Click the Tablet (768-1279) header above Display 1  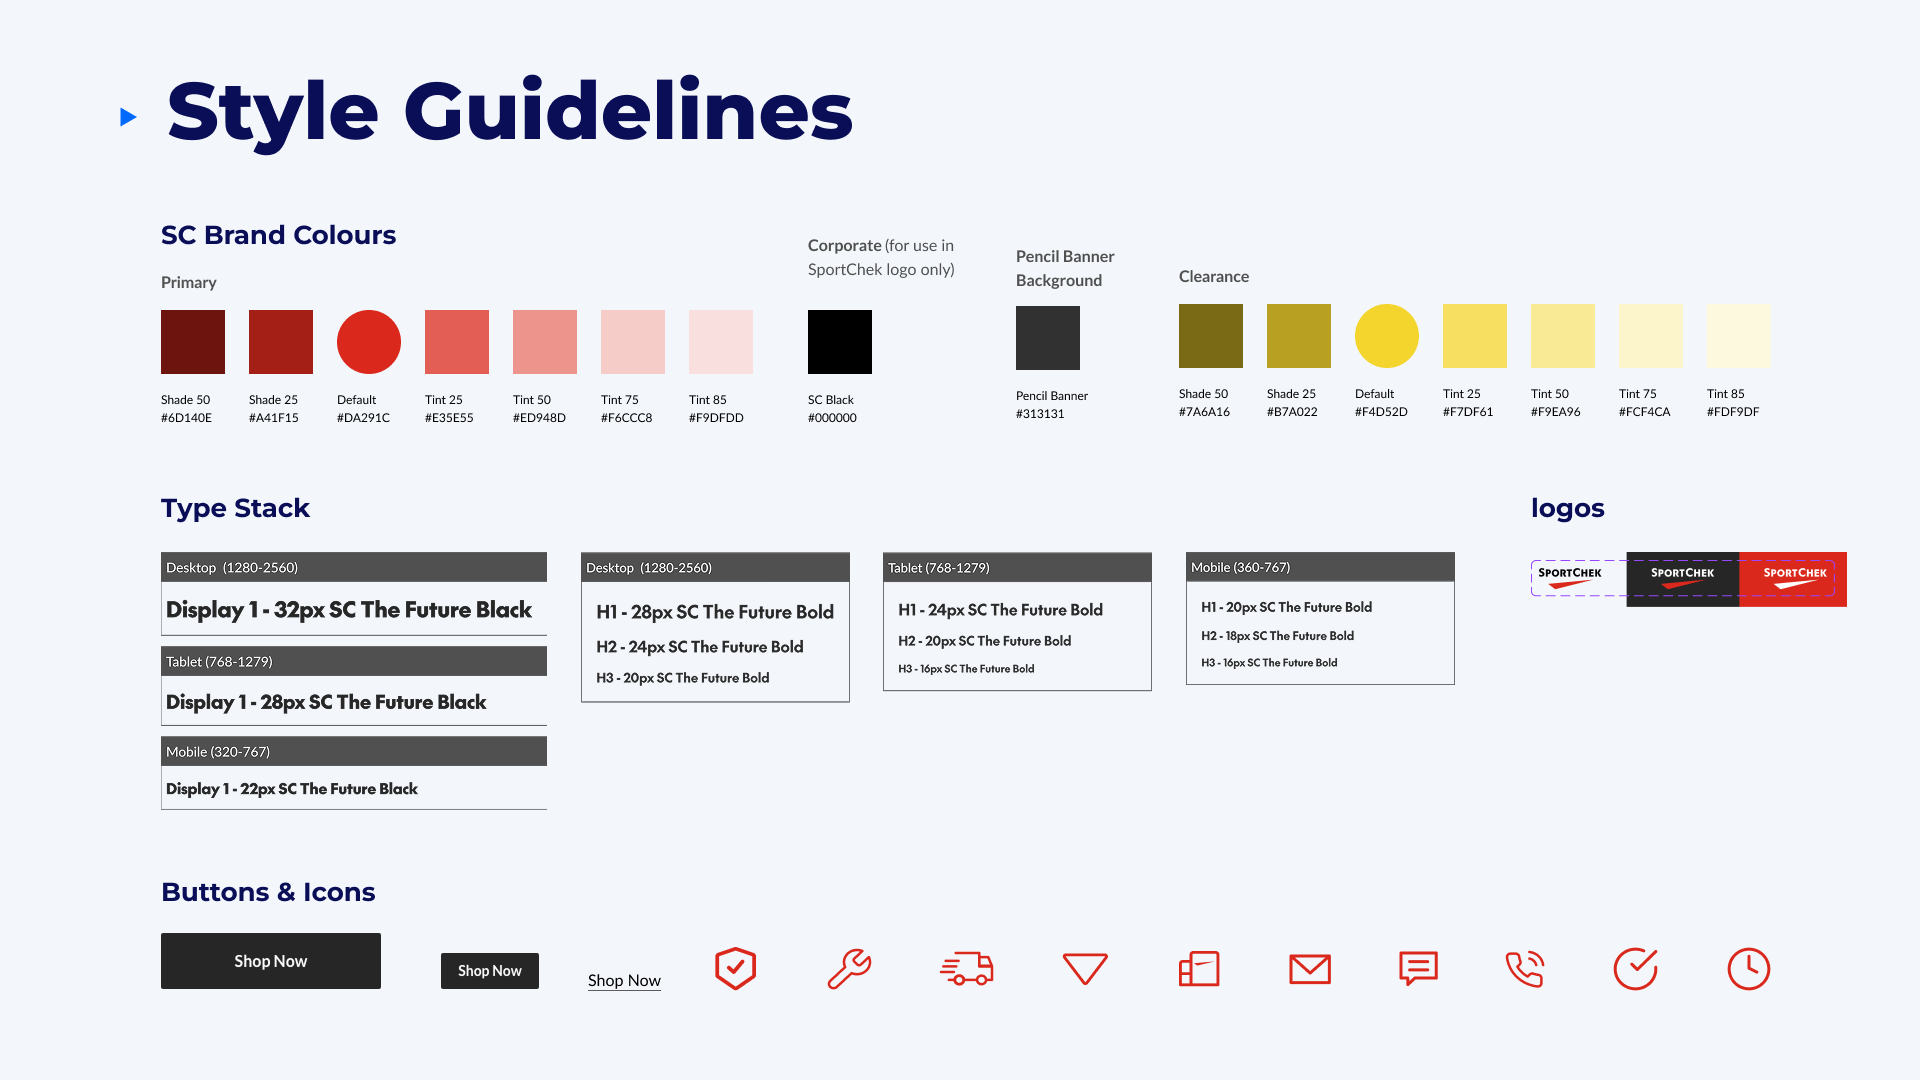354,662
